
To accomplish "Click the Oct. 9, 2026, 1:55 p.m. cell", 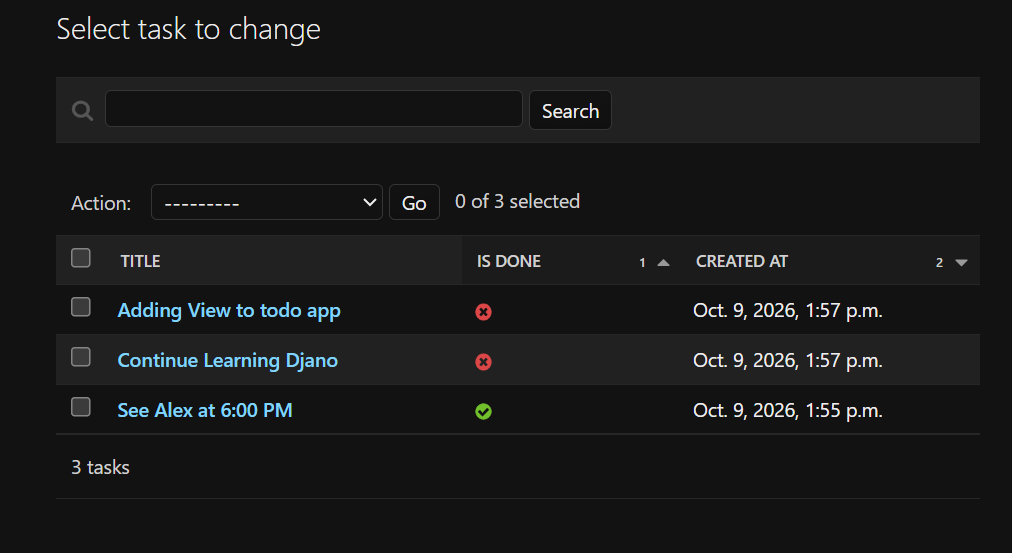I will 787,411.
